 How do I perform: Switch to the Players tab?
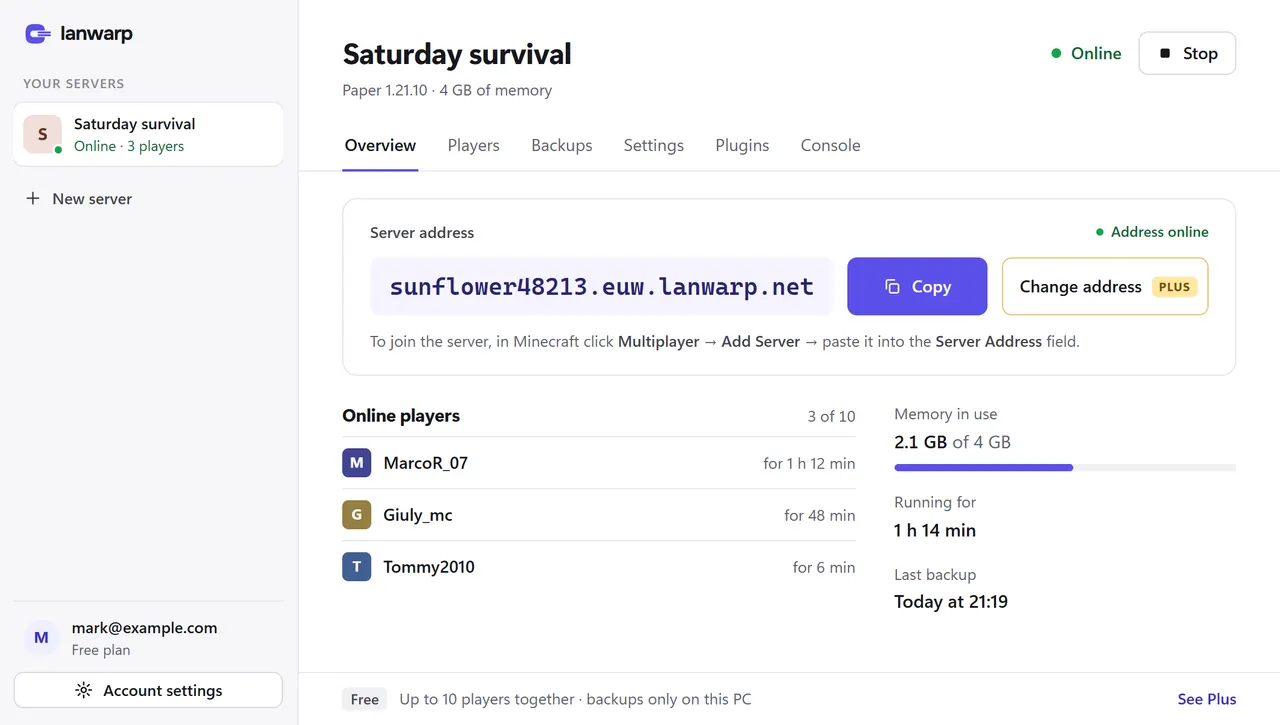pyautogui.click(x=474, y=146)
